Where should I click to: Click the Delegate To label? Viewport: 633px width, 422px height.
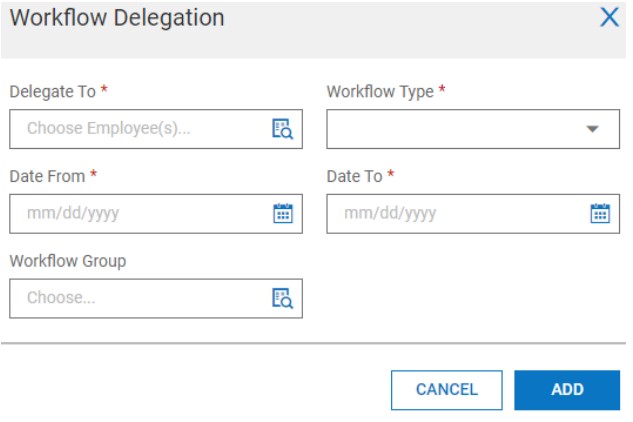tap(52, 92)
